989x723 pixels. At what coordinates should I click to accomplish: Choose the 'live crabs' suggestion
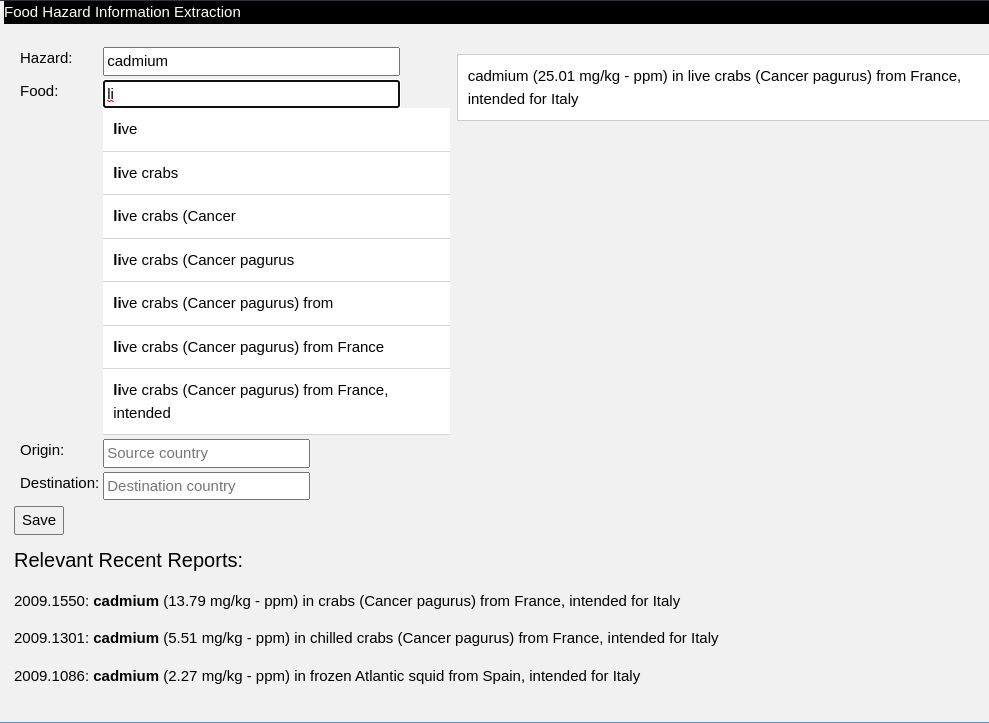click(276, 173)
